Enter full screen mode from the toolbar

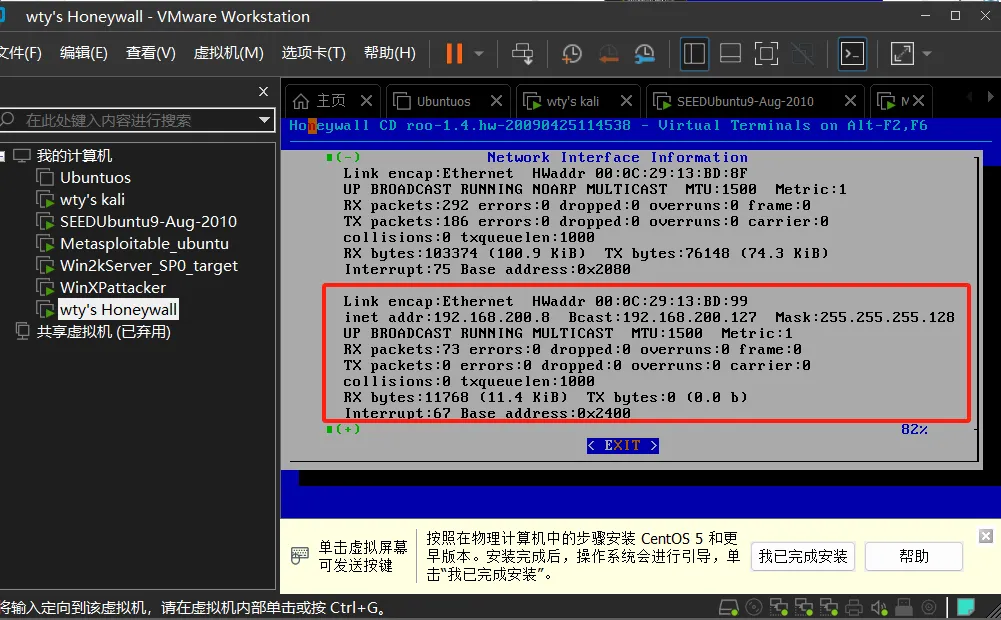point(766,54)
